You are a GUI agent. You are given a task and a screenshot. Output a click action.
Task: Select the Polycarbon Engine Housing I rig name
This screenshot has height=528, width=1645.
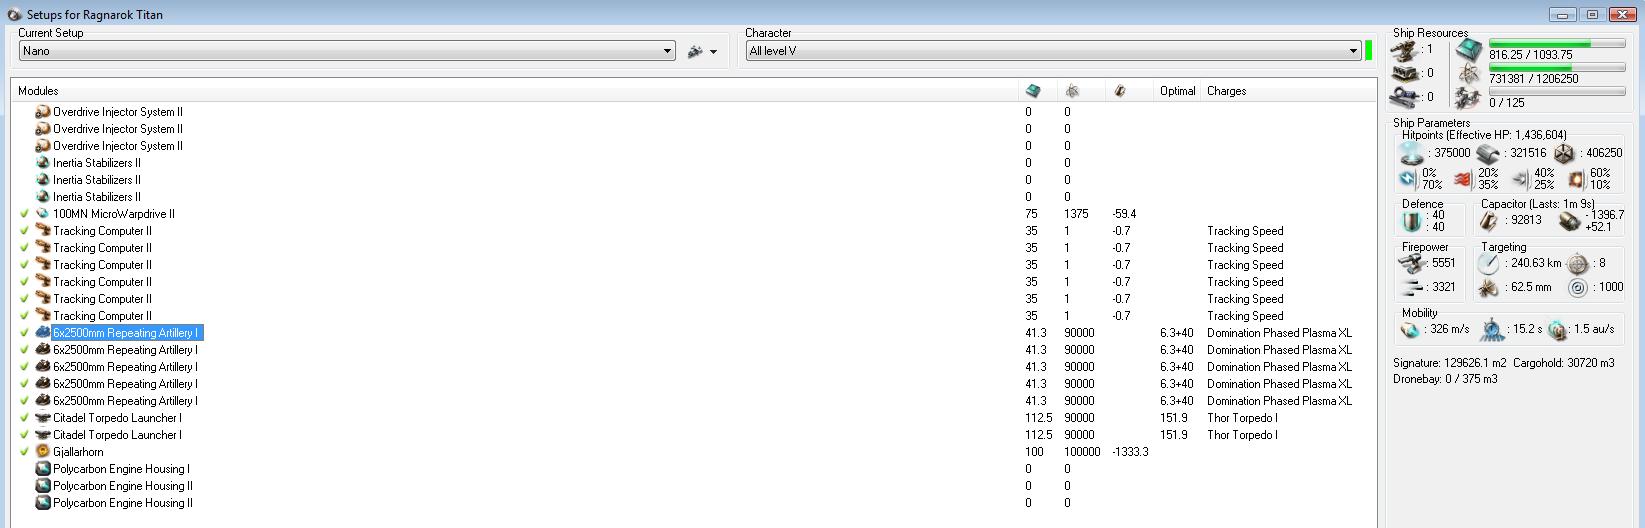coord(121,469)
